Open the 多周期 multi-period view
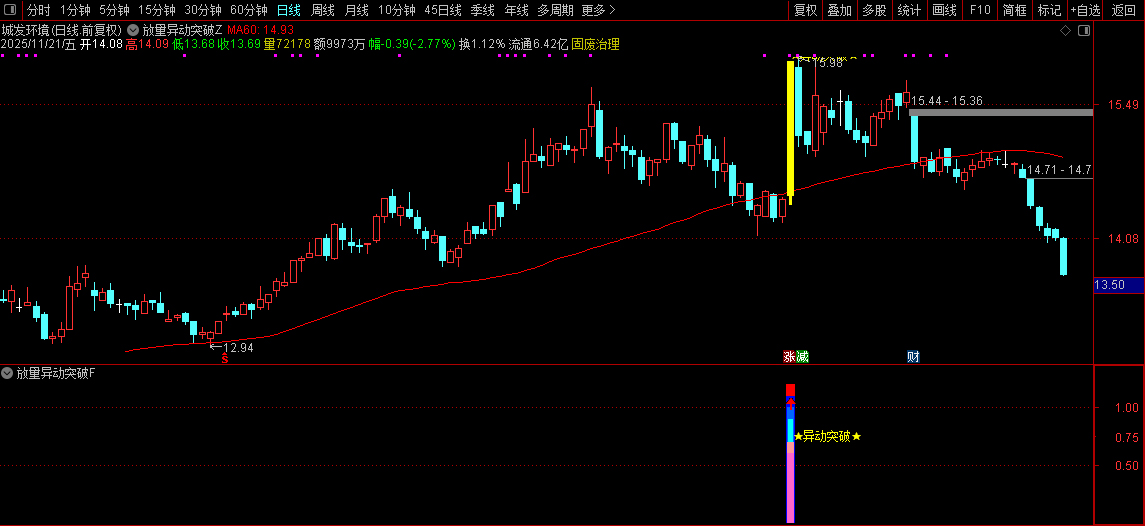1145x526 pixels. 555,10
